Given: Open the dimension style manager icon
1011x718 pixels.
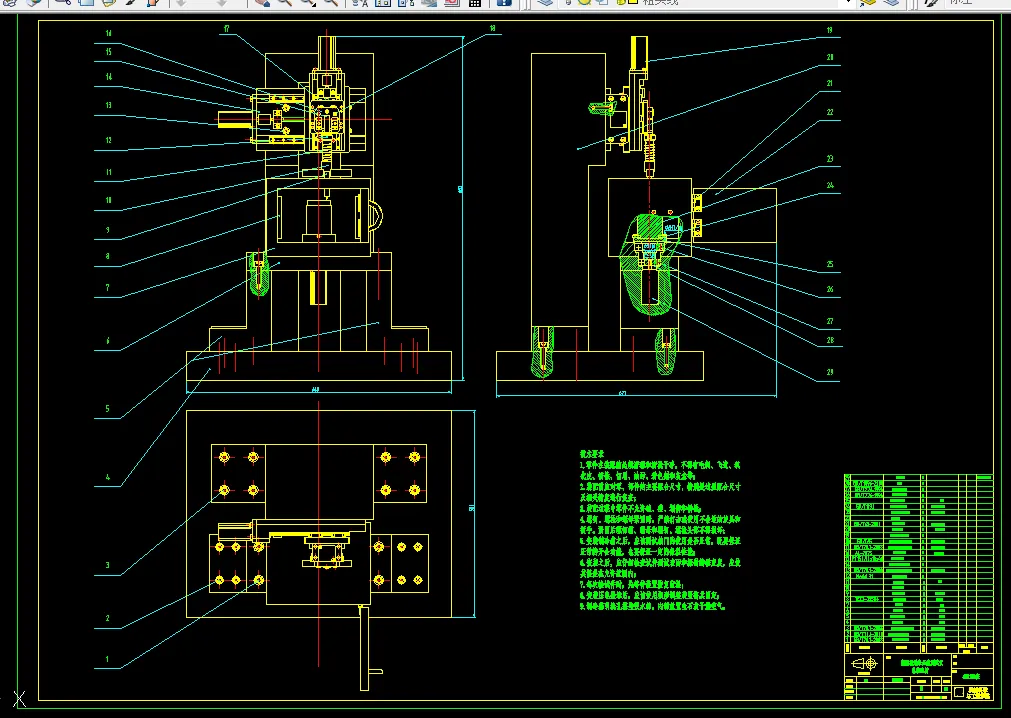Looking at the screenshot, I should (x=382, y=3).
